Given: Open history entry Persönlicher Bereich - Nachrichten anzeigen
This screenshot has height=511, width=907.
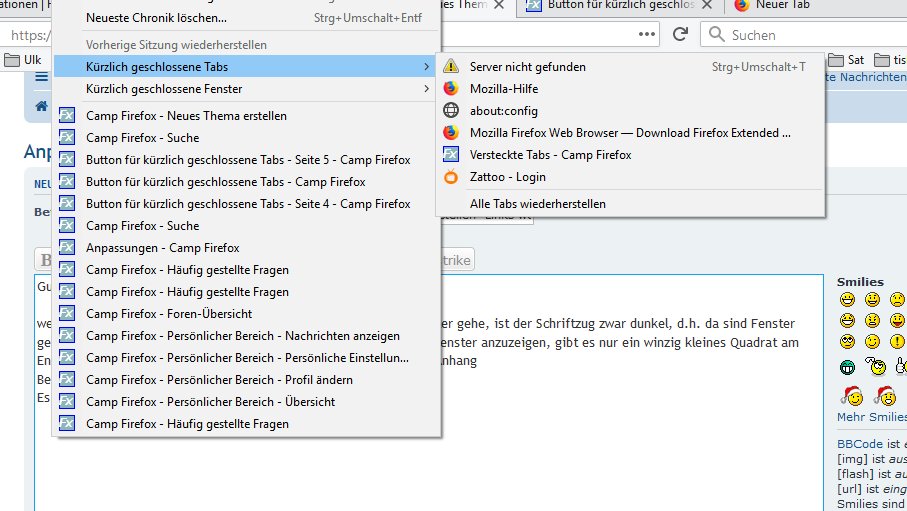Looking at the screenshot, I should pos(247,336).
